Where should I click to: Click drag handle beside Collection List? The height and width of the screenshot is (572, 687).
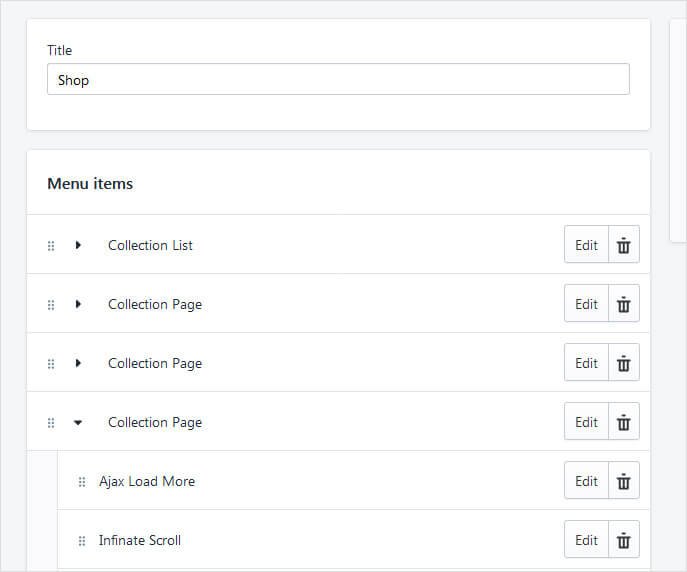pos(51,246)
